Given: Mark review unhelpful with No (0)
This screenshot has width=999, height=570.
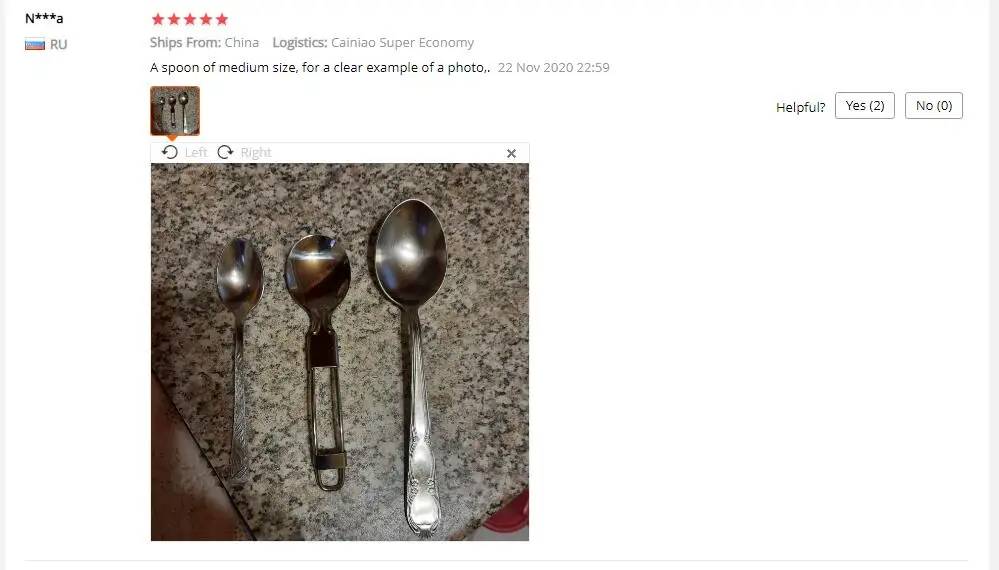Looking at the screenshot, I should coord(933,106).
